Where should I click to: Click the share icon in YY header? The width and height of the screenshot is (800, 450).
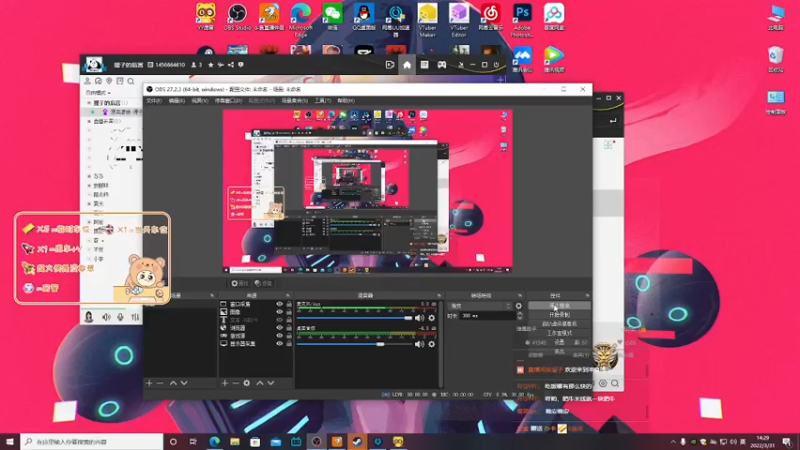(231, 65)
